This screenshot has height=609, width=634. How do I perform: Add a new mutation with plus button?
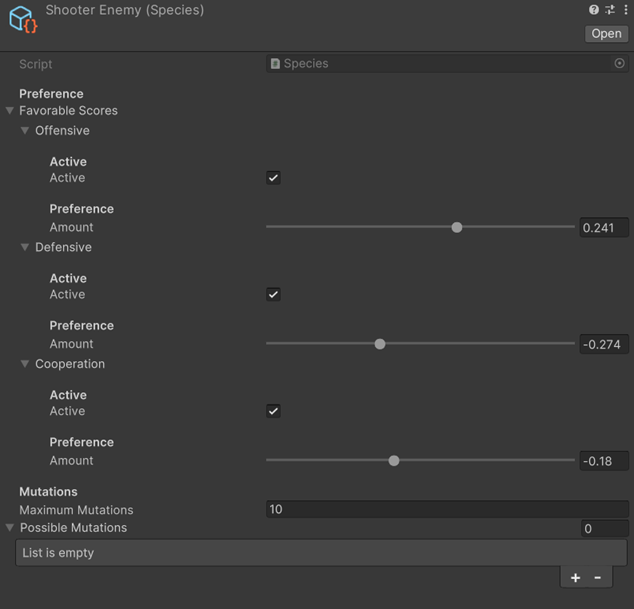(x=575, y=578)
